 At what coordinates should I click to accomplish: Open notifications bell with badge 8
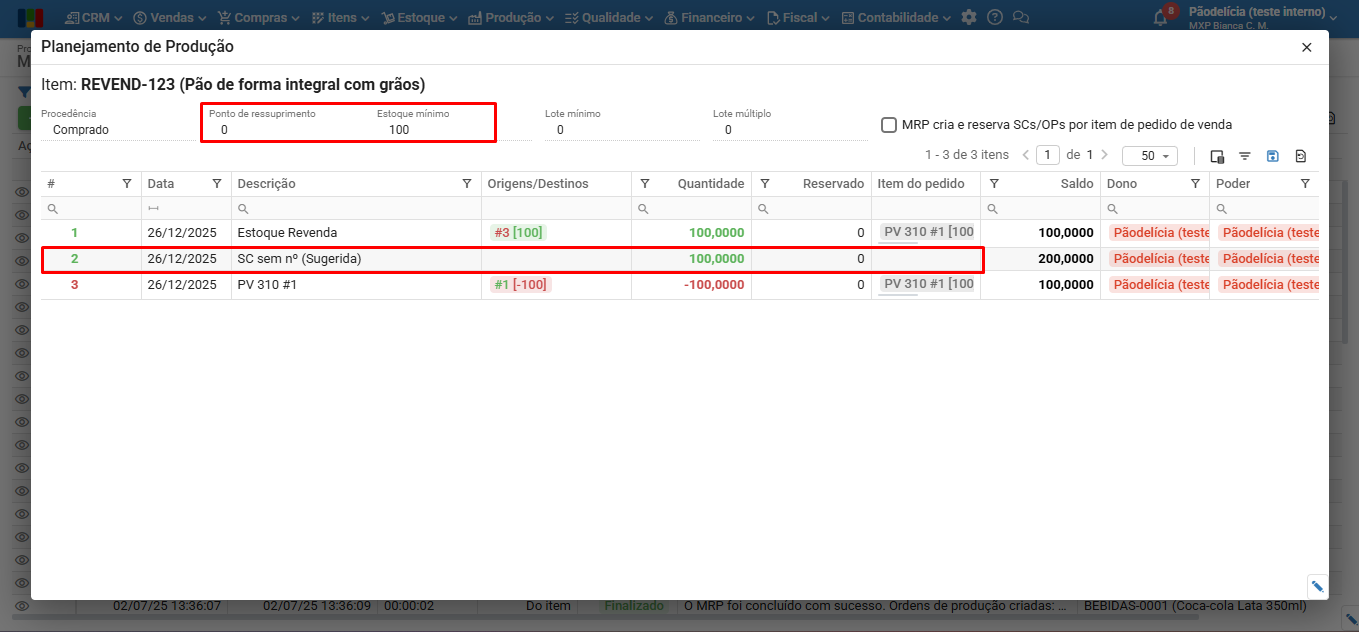click(x=1161, y=17)
